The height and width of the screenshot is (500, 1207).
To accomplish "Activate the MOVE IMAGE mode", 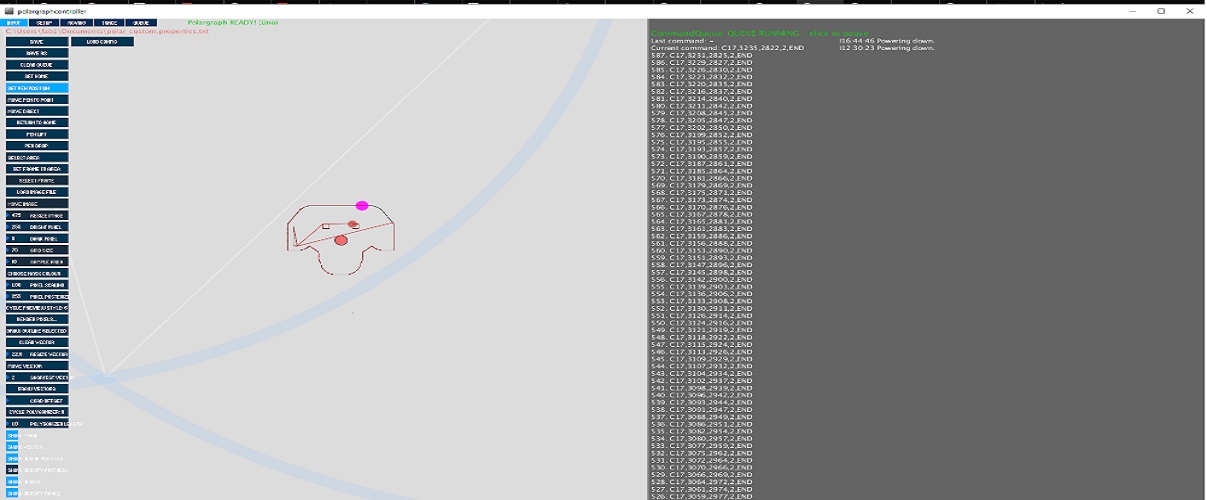I will [37, 204].
